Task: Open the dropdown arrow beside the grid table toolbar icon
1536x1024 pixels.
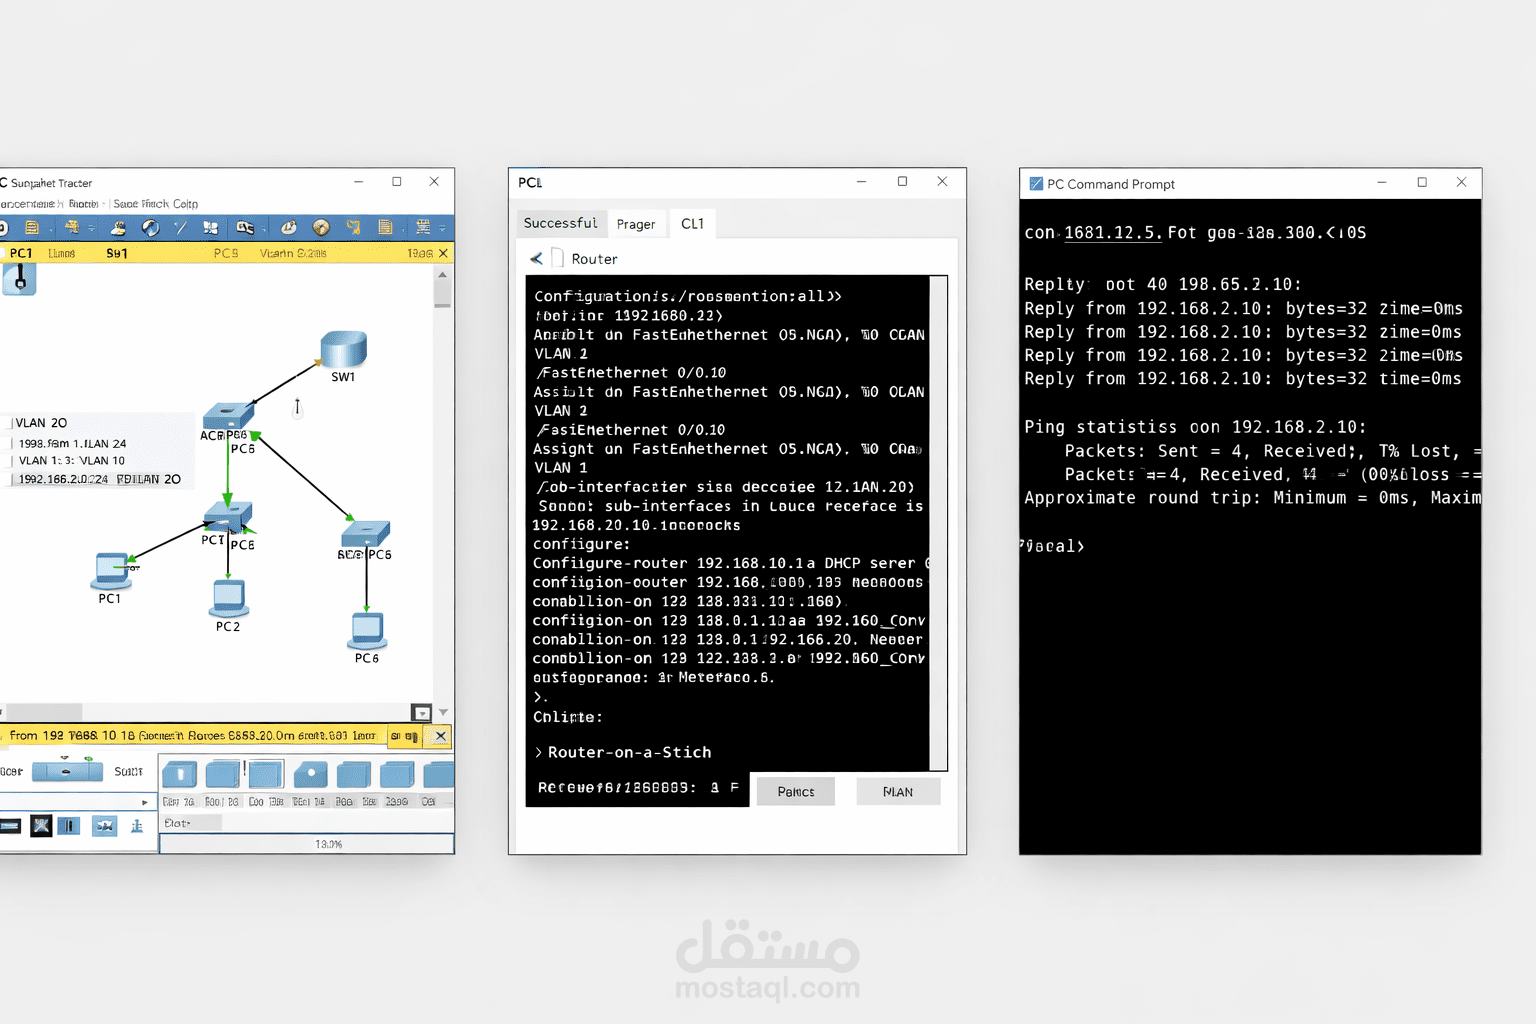Action: point(442,229)
